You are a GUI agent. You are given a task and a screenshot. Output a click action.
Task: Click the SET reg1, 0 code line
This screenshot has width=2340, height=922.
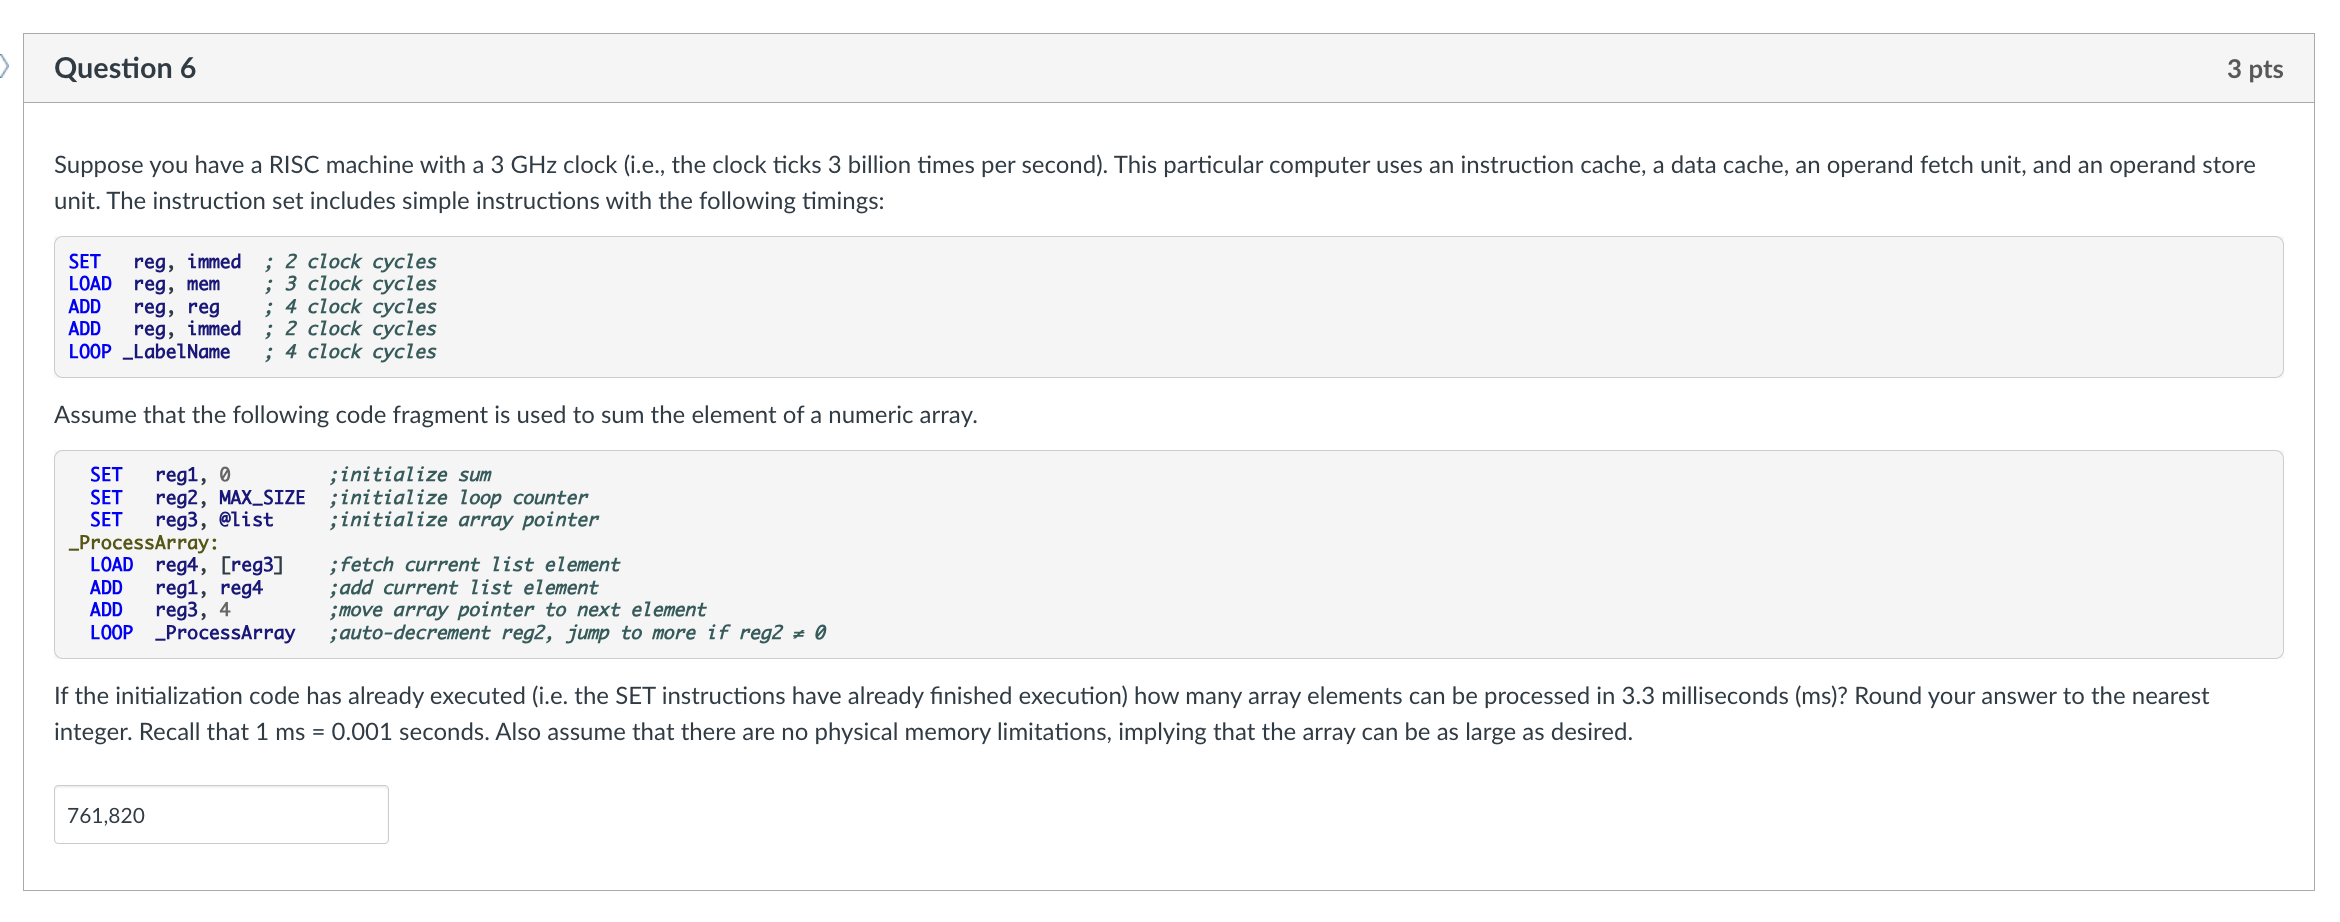click(x=160, y=474)
